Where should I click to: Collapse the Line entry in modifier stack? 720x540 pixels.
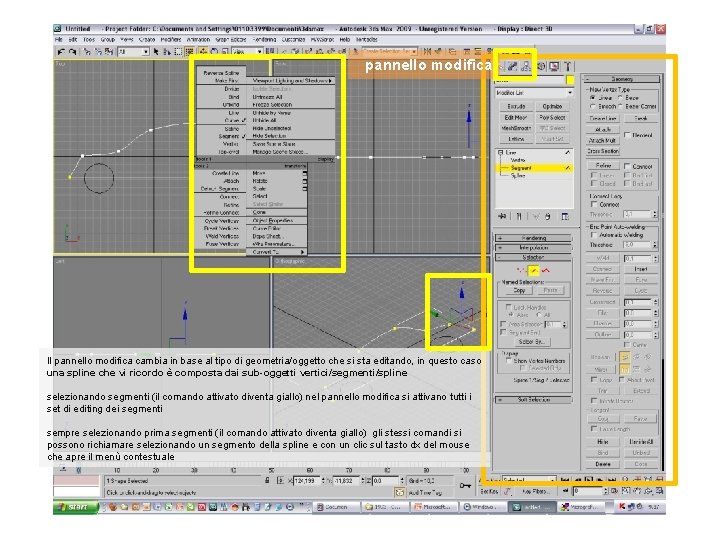pyautogui.click(x=501, y=152)
